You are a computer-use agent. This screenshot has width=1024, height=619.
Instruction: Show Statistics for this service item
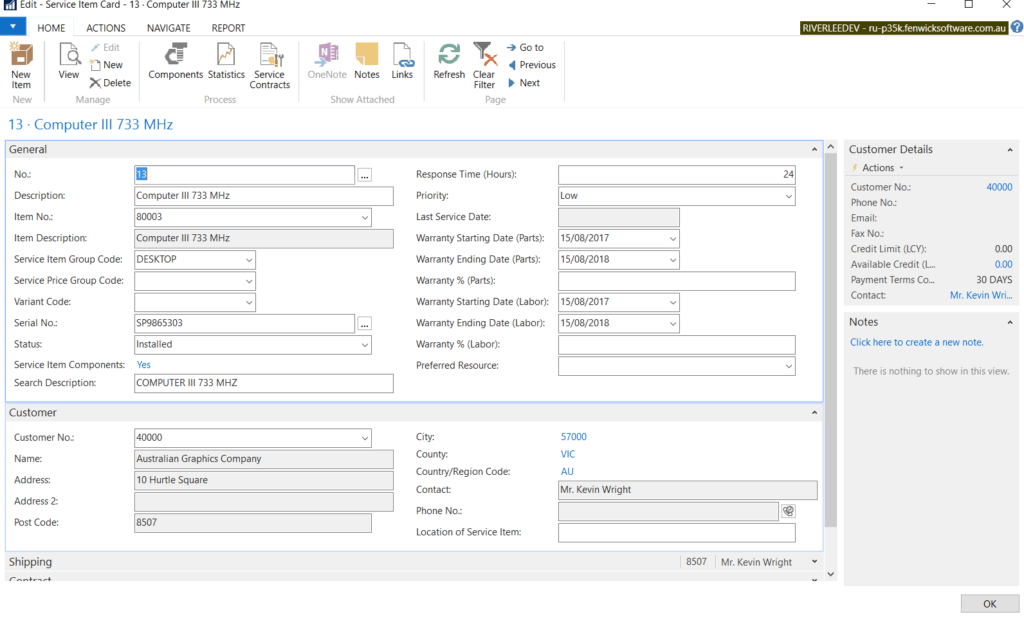[226, 61]
